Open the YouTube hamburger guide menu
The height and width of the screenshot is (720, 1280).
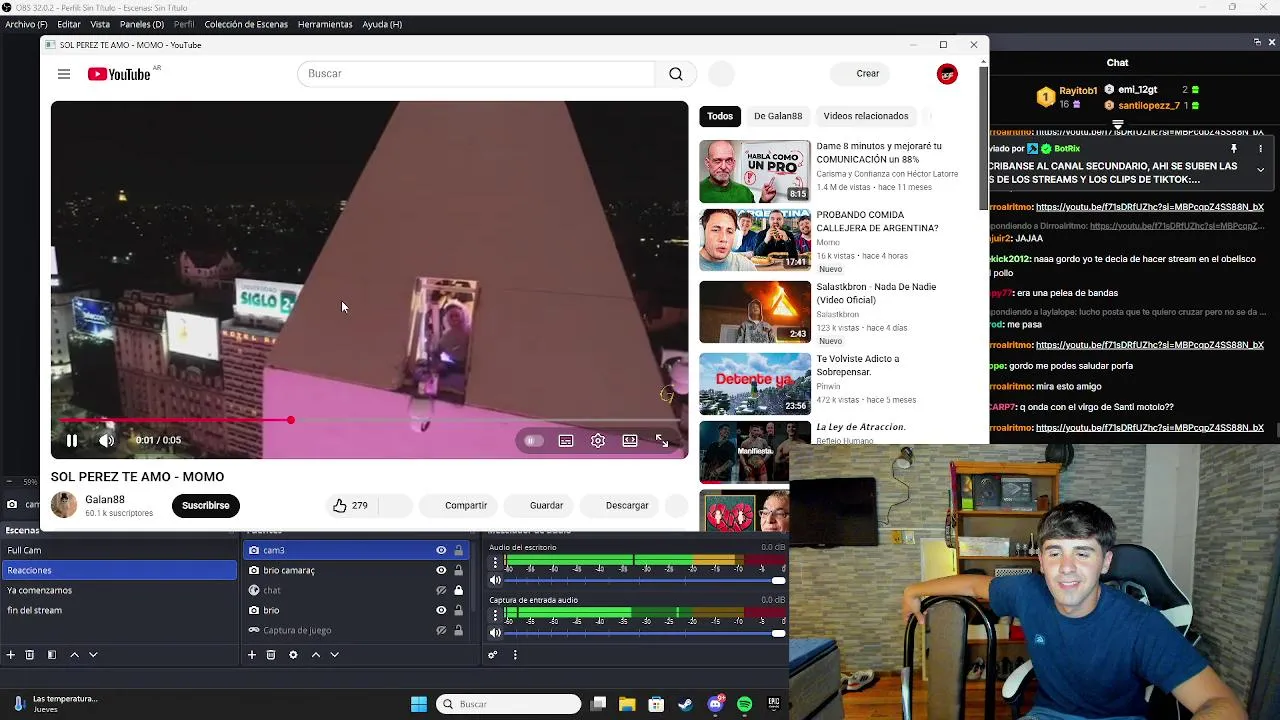(x=64, y=74)
